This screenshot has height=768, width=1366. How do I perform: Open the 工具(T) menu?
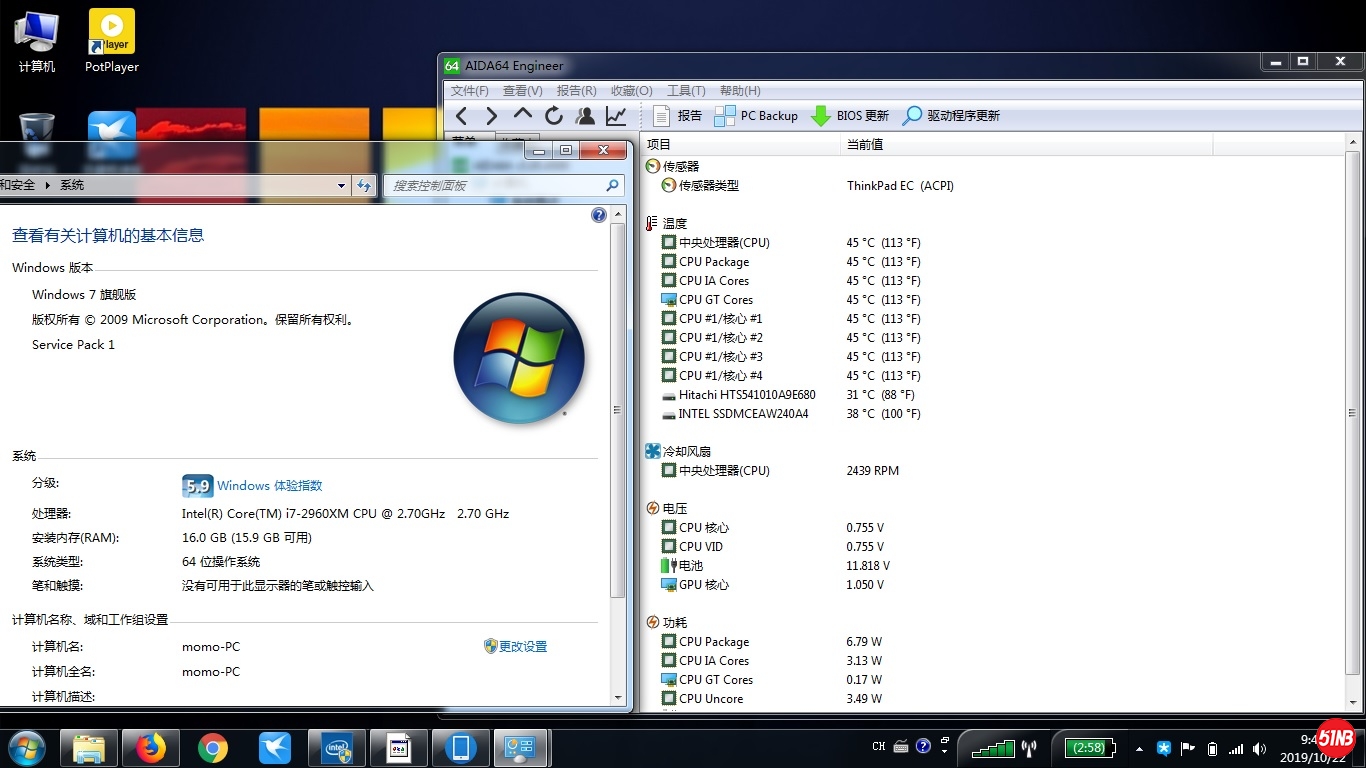click(x=686, y=91)
